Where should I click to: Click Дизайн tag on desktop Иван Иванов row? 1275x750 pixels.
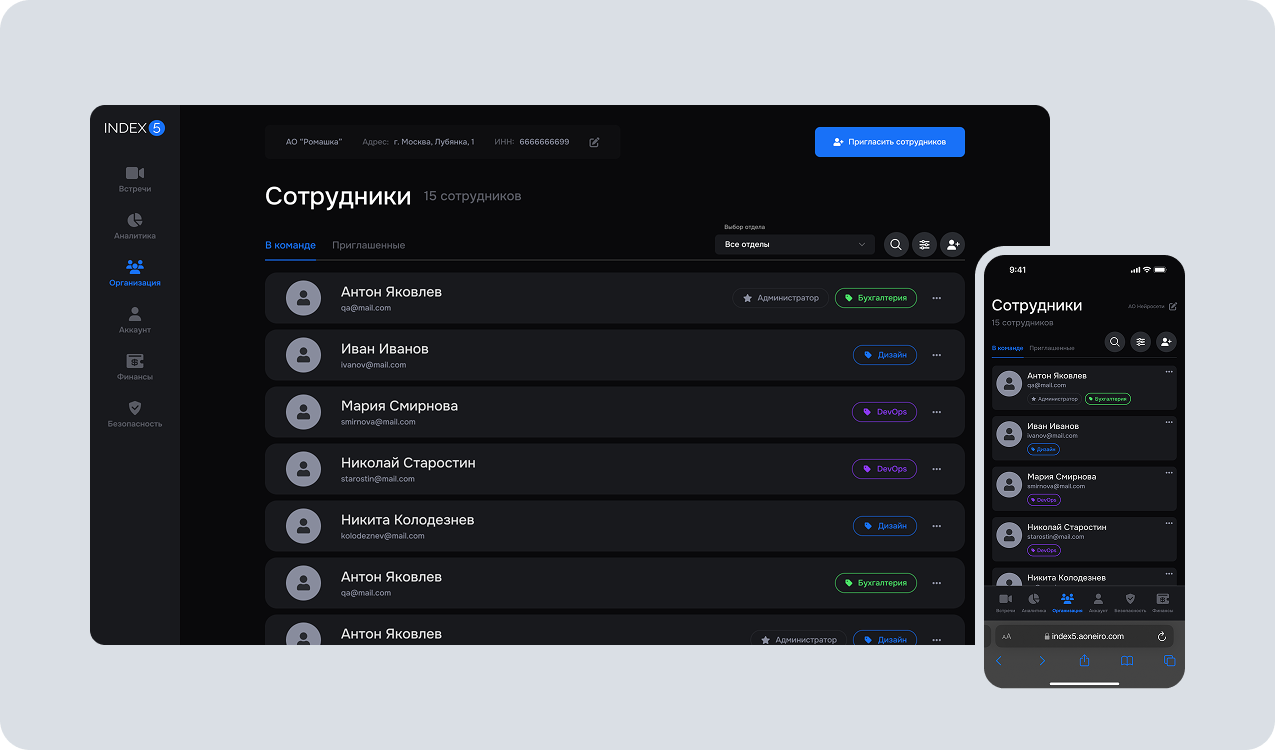pos(885,355)
